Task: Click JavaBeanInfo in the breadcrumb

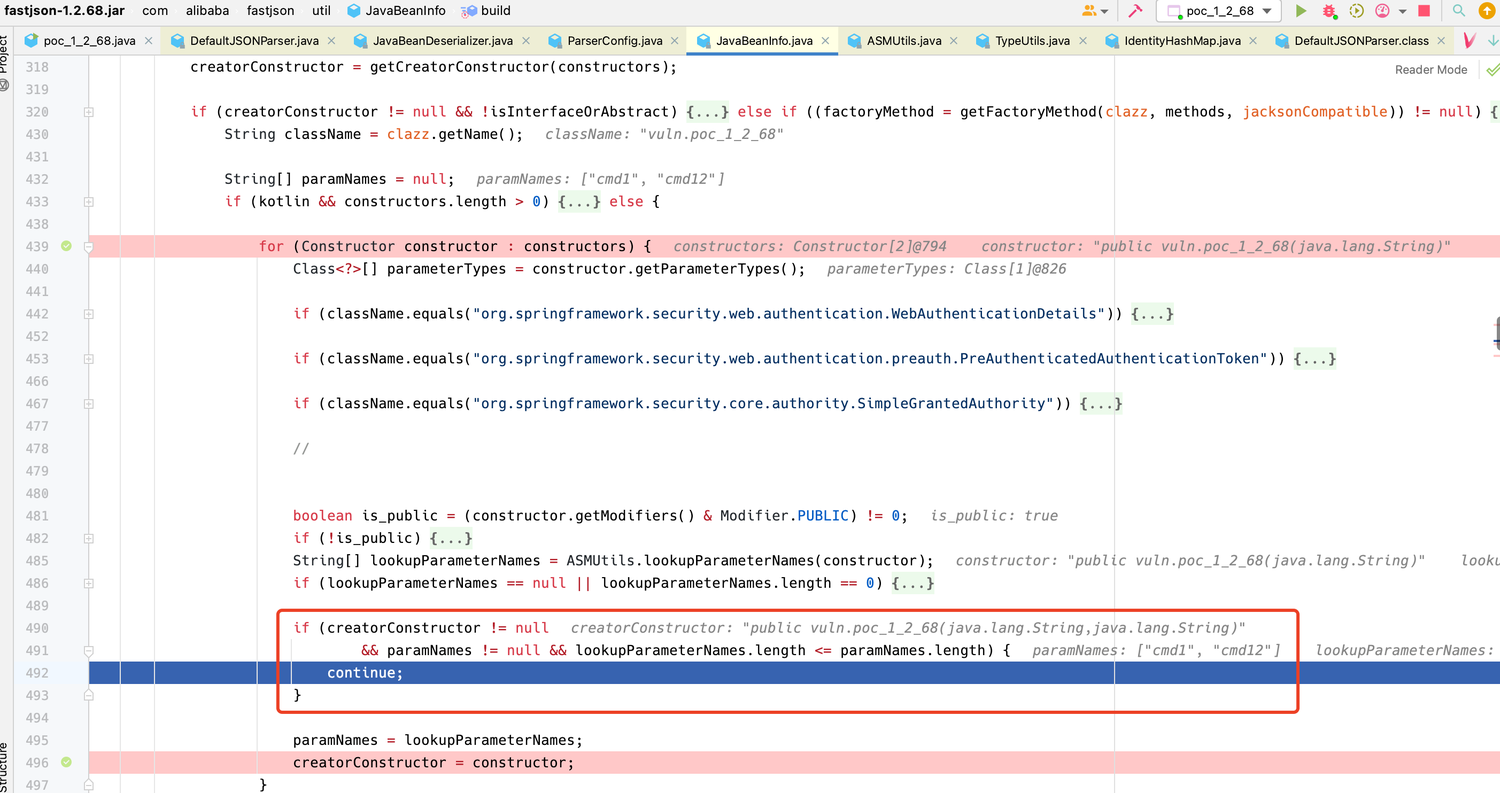Action: (x=396, y=11)
